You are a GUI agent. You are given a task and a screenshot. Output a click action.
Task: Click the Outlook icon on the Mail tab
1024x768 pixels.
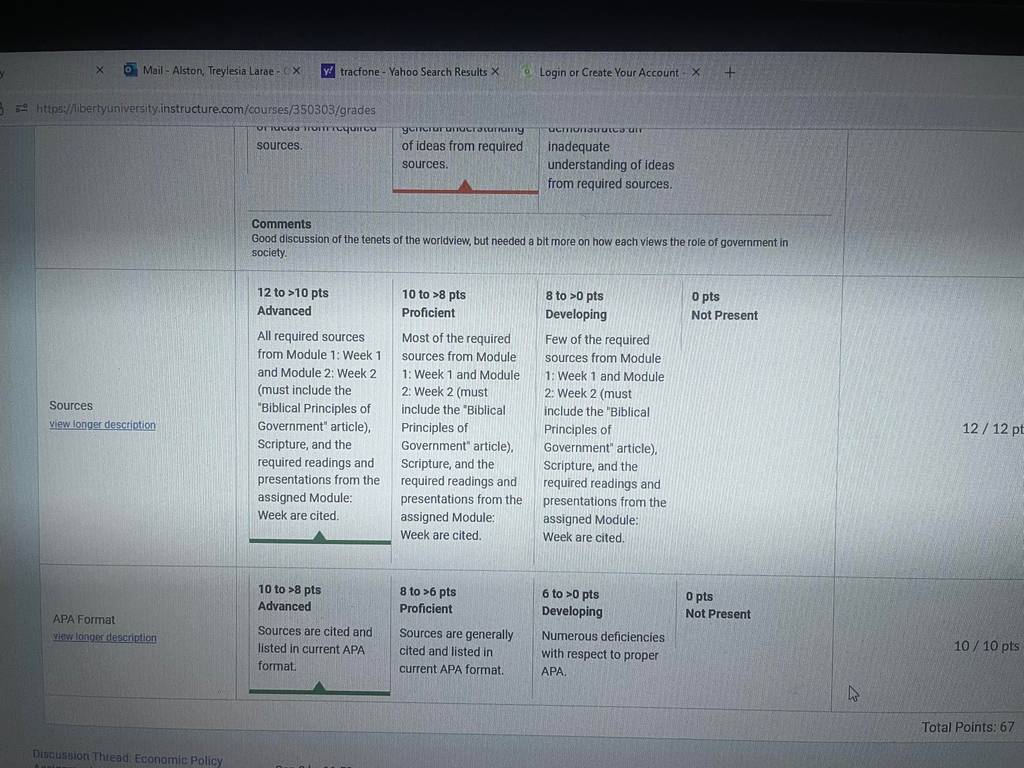click(x=130, y=70)
